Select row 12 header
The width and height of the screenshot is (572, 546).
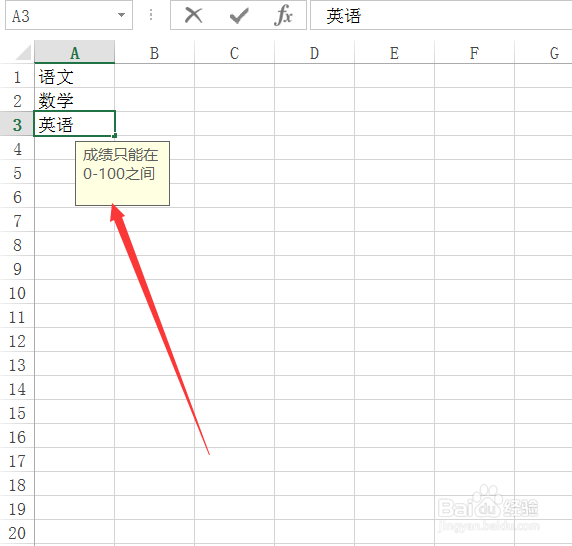17,341
